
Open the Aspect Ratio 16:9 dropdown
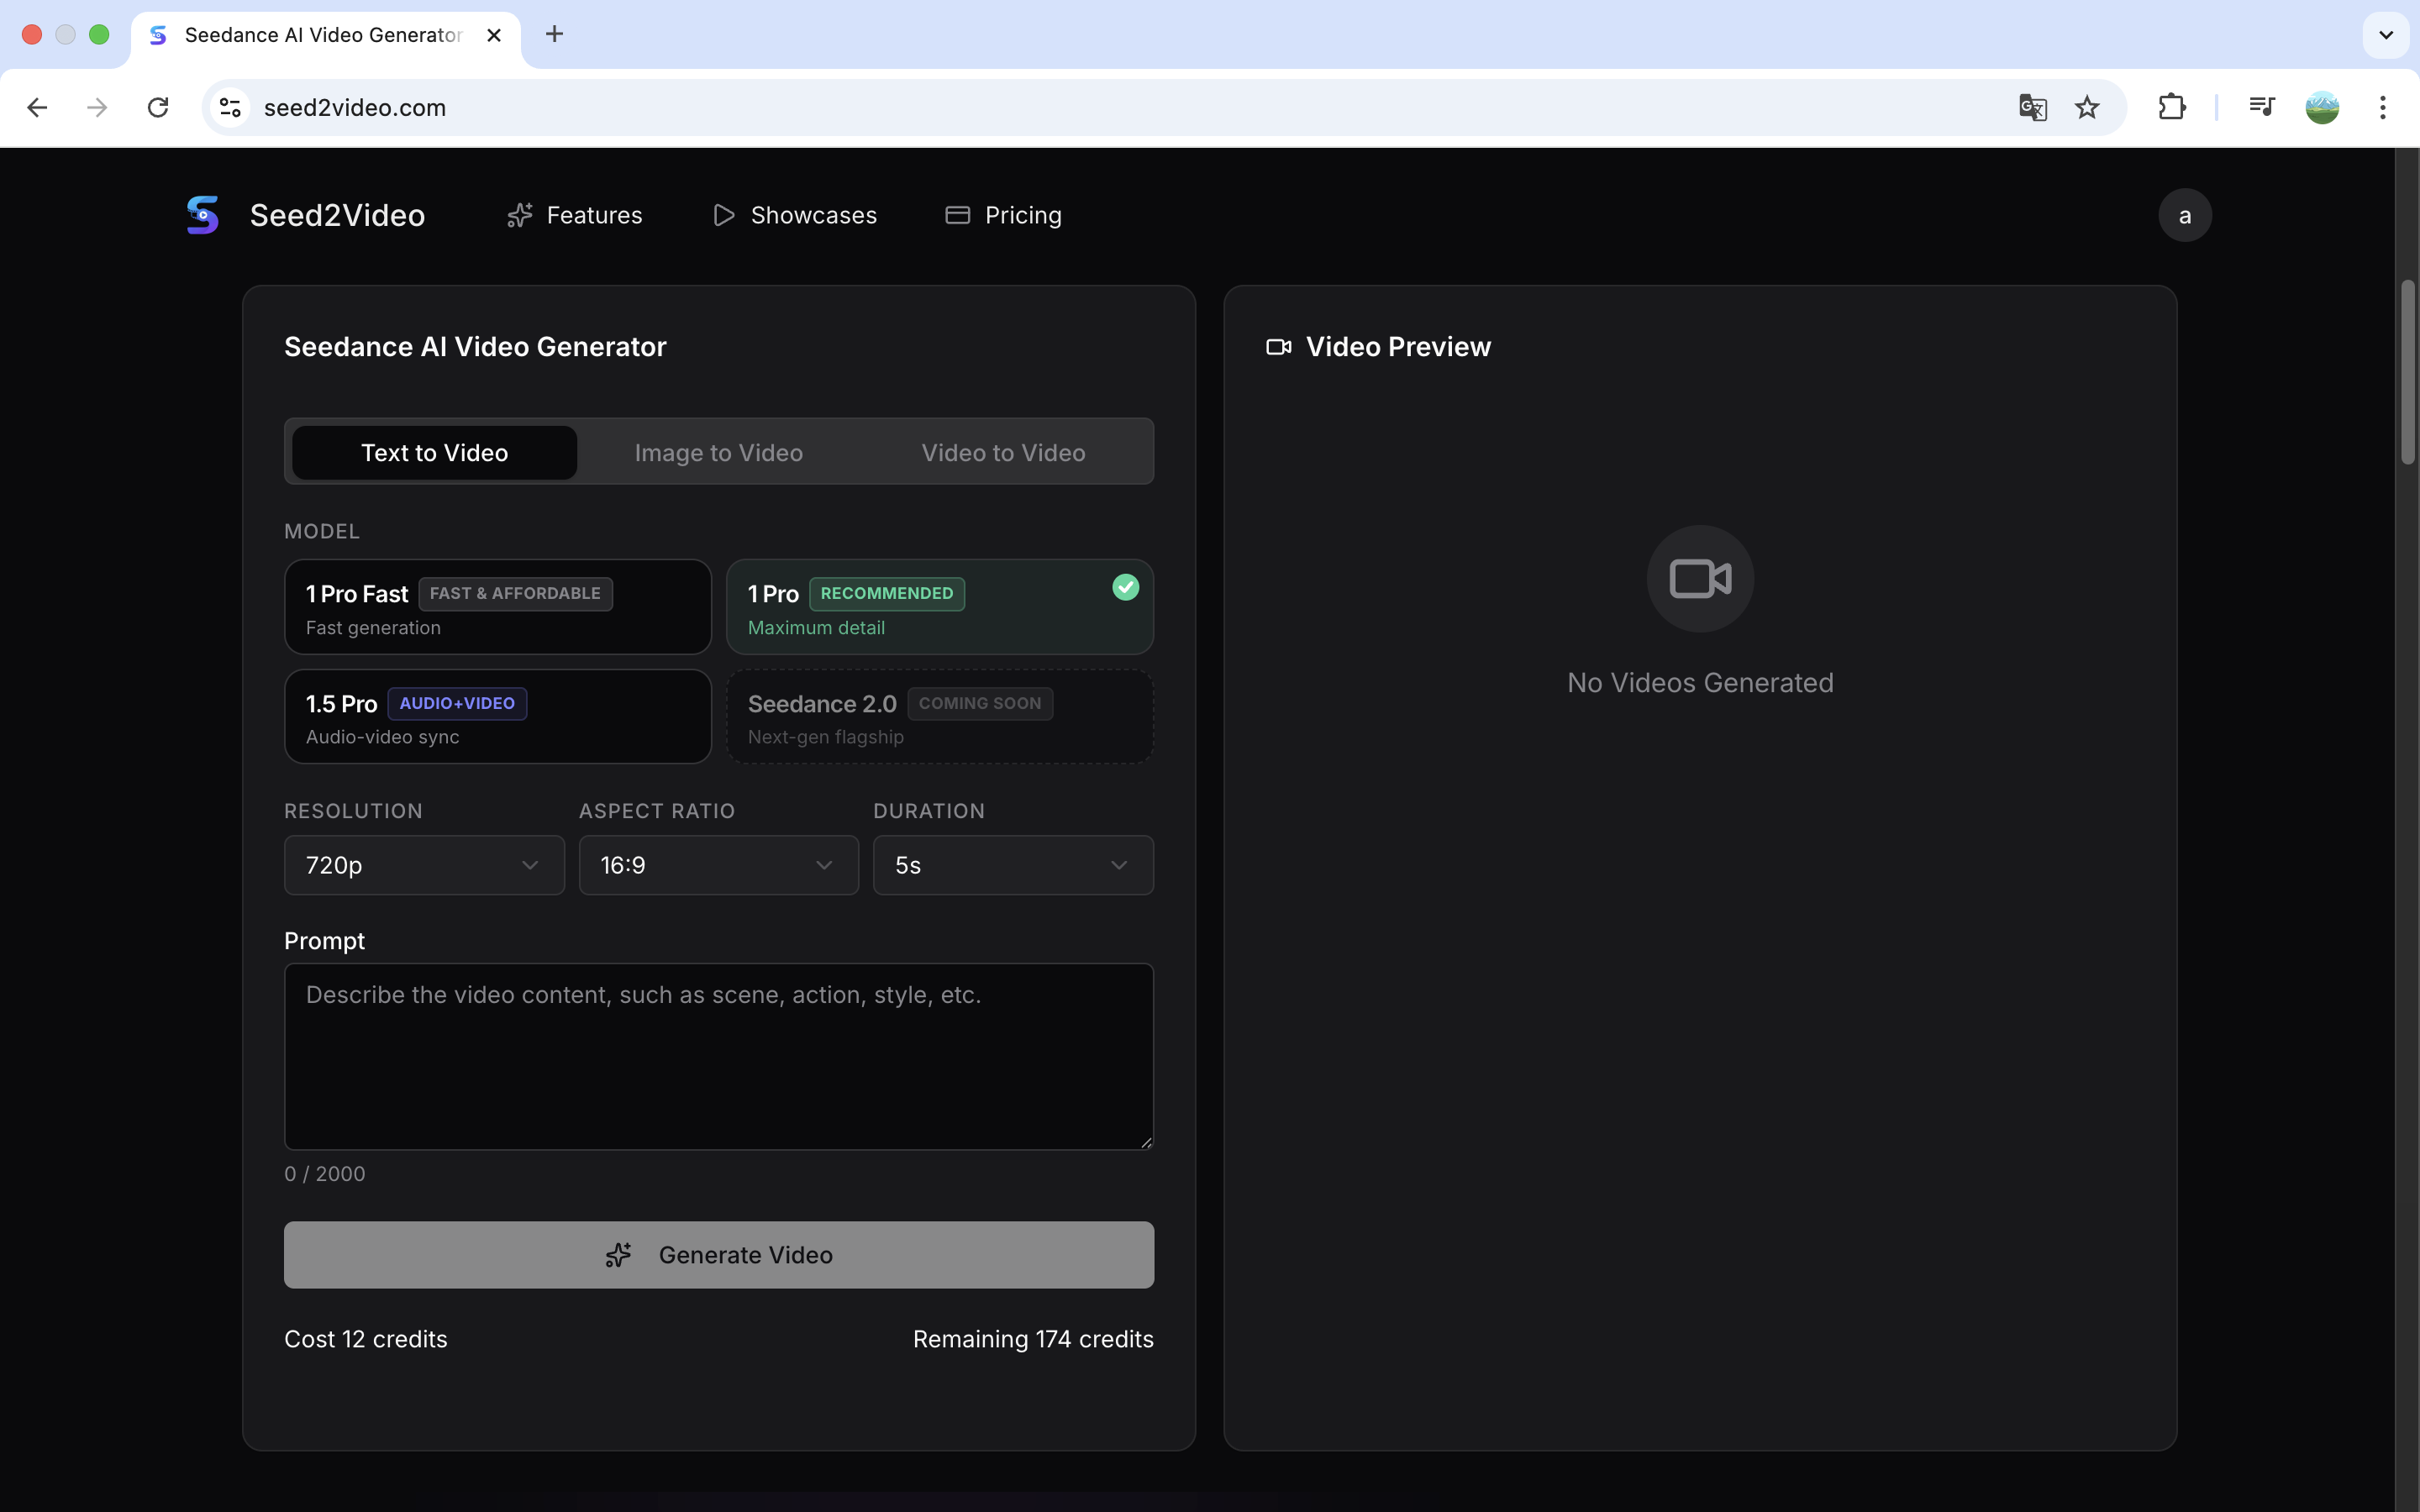point(718,865)
